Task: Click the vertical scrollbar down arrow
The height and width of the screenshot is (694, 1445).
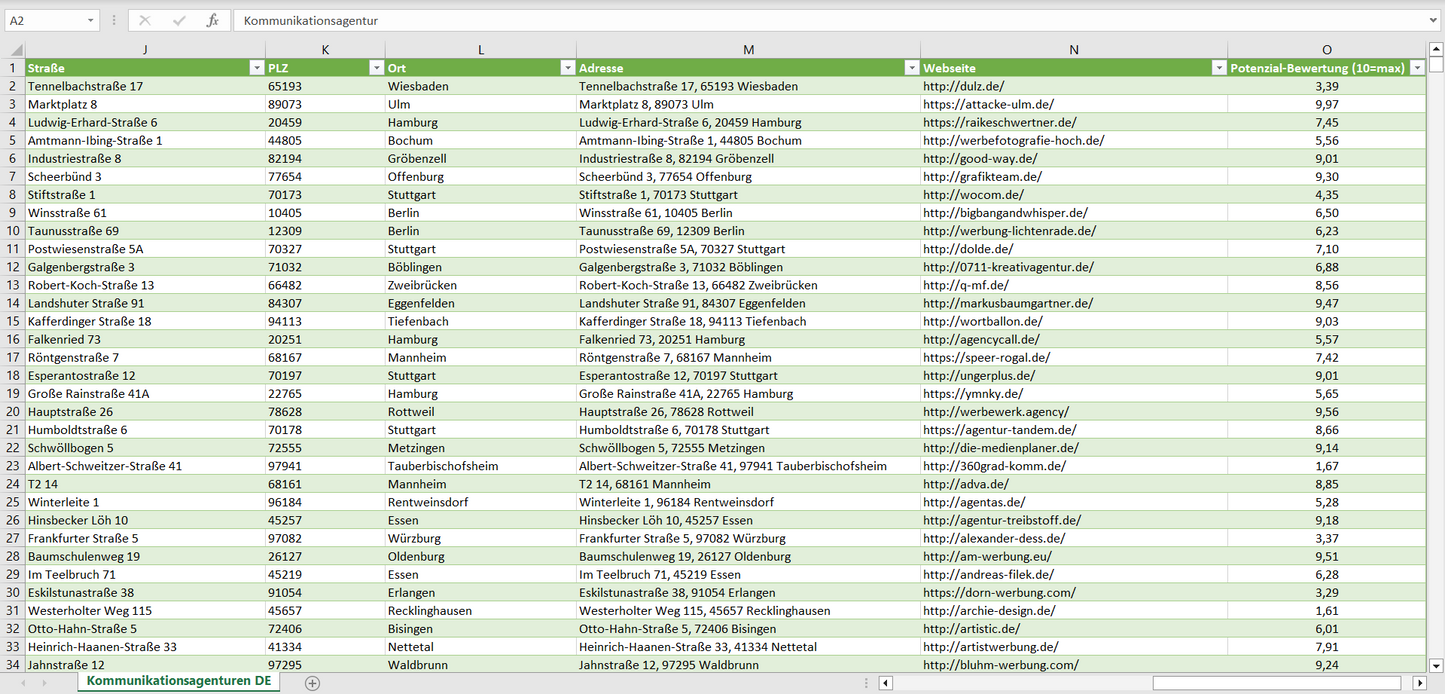Action: [1436, 664]
